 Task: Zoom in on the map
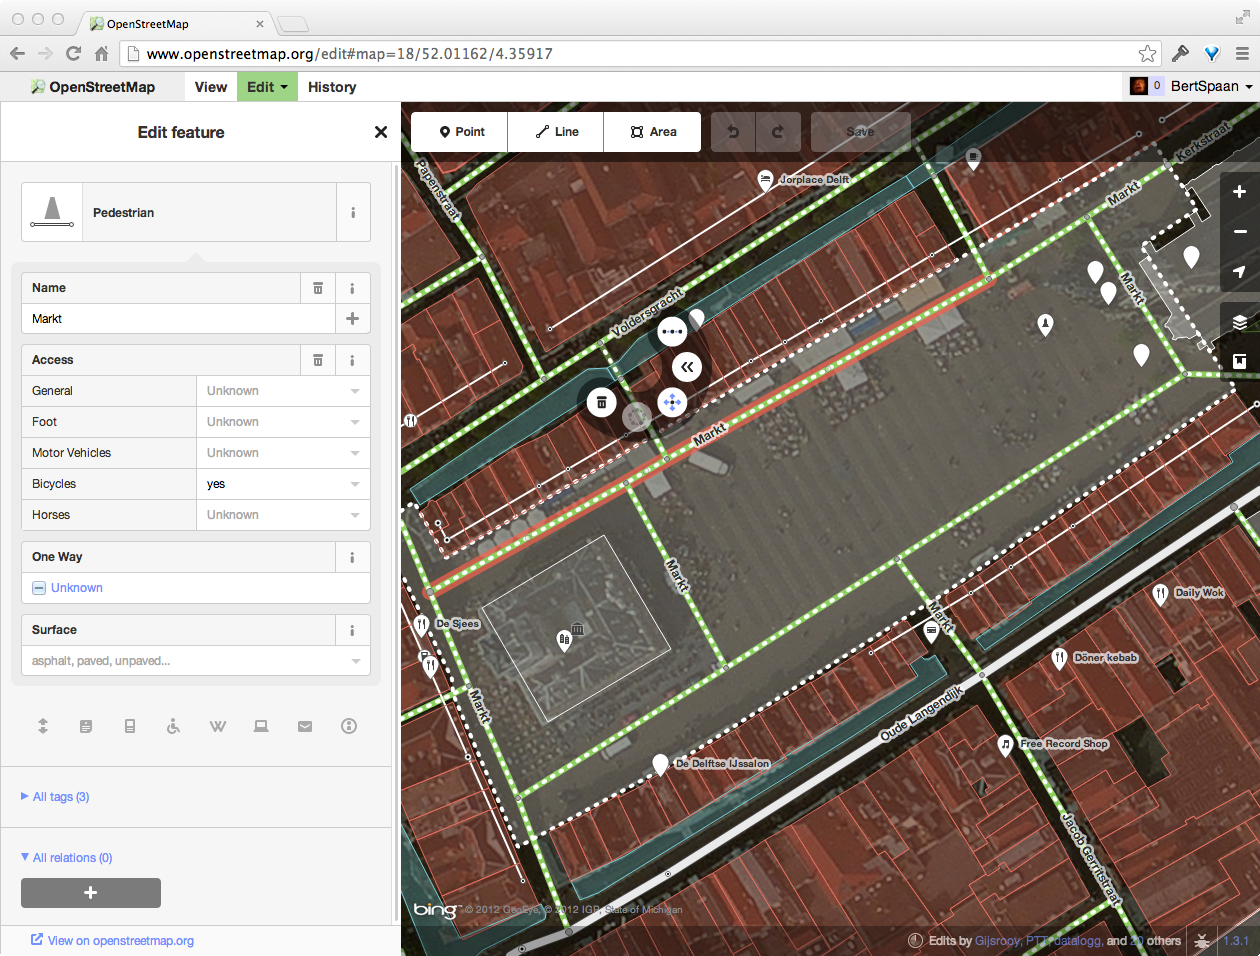coord(1239,191)
